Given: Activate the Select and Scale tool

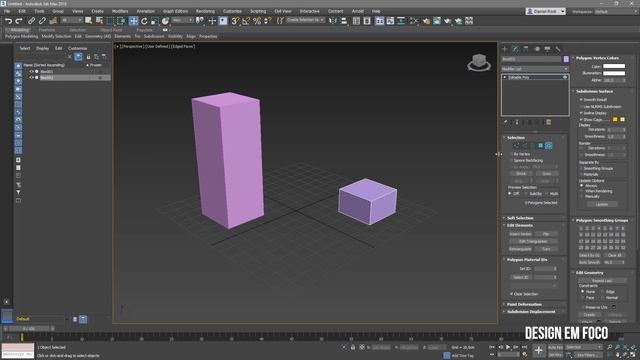Looking at the screenshot, I should click(x=155, y=21).
